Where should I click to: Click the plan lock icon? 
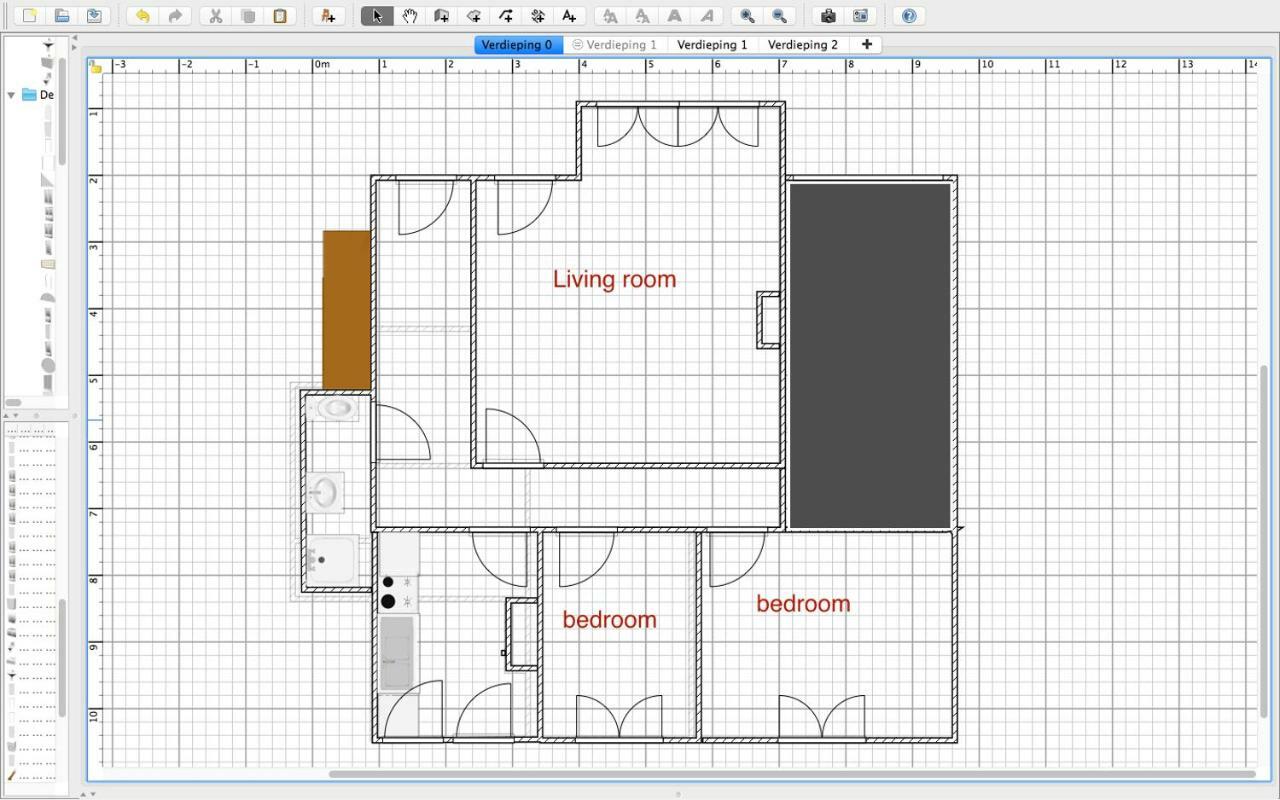point(96,67)
